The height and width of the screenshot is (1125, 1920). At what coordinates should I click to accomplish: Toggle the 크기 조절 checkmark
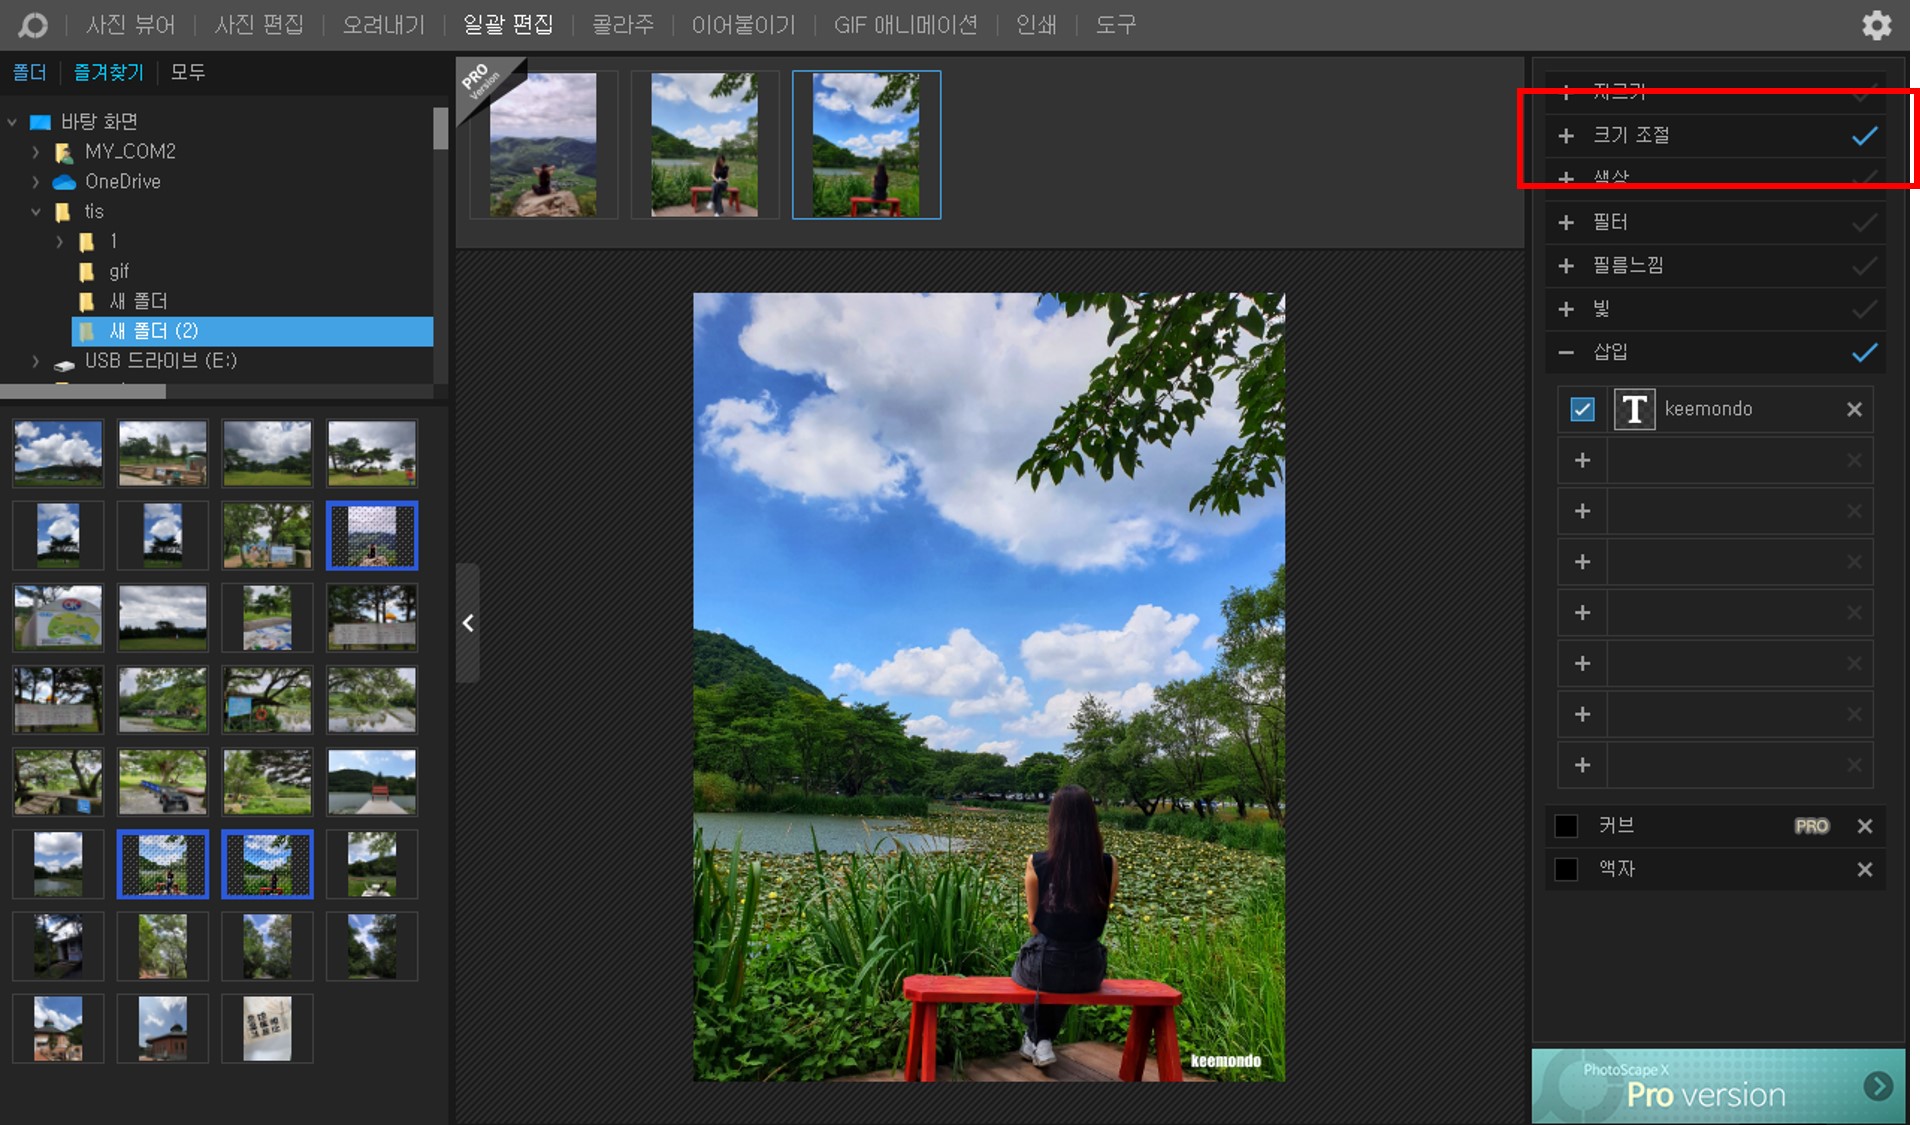tap(1864, 136)
